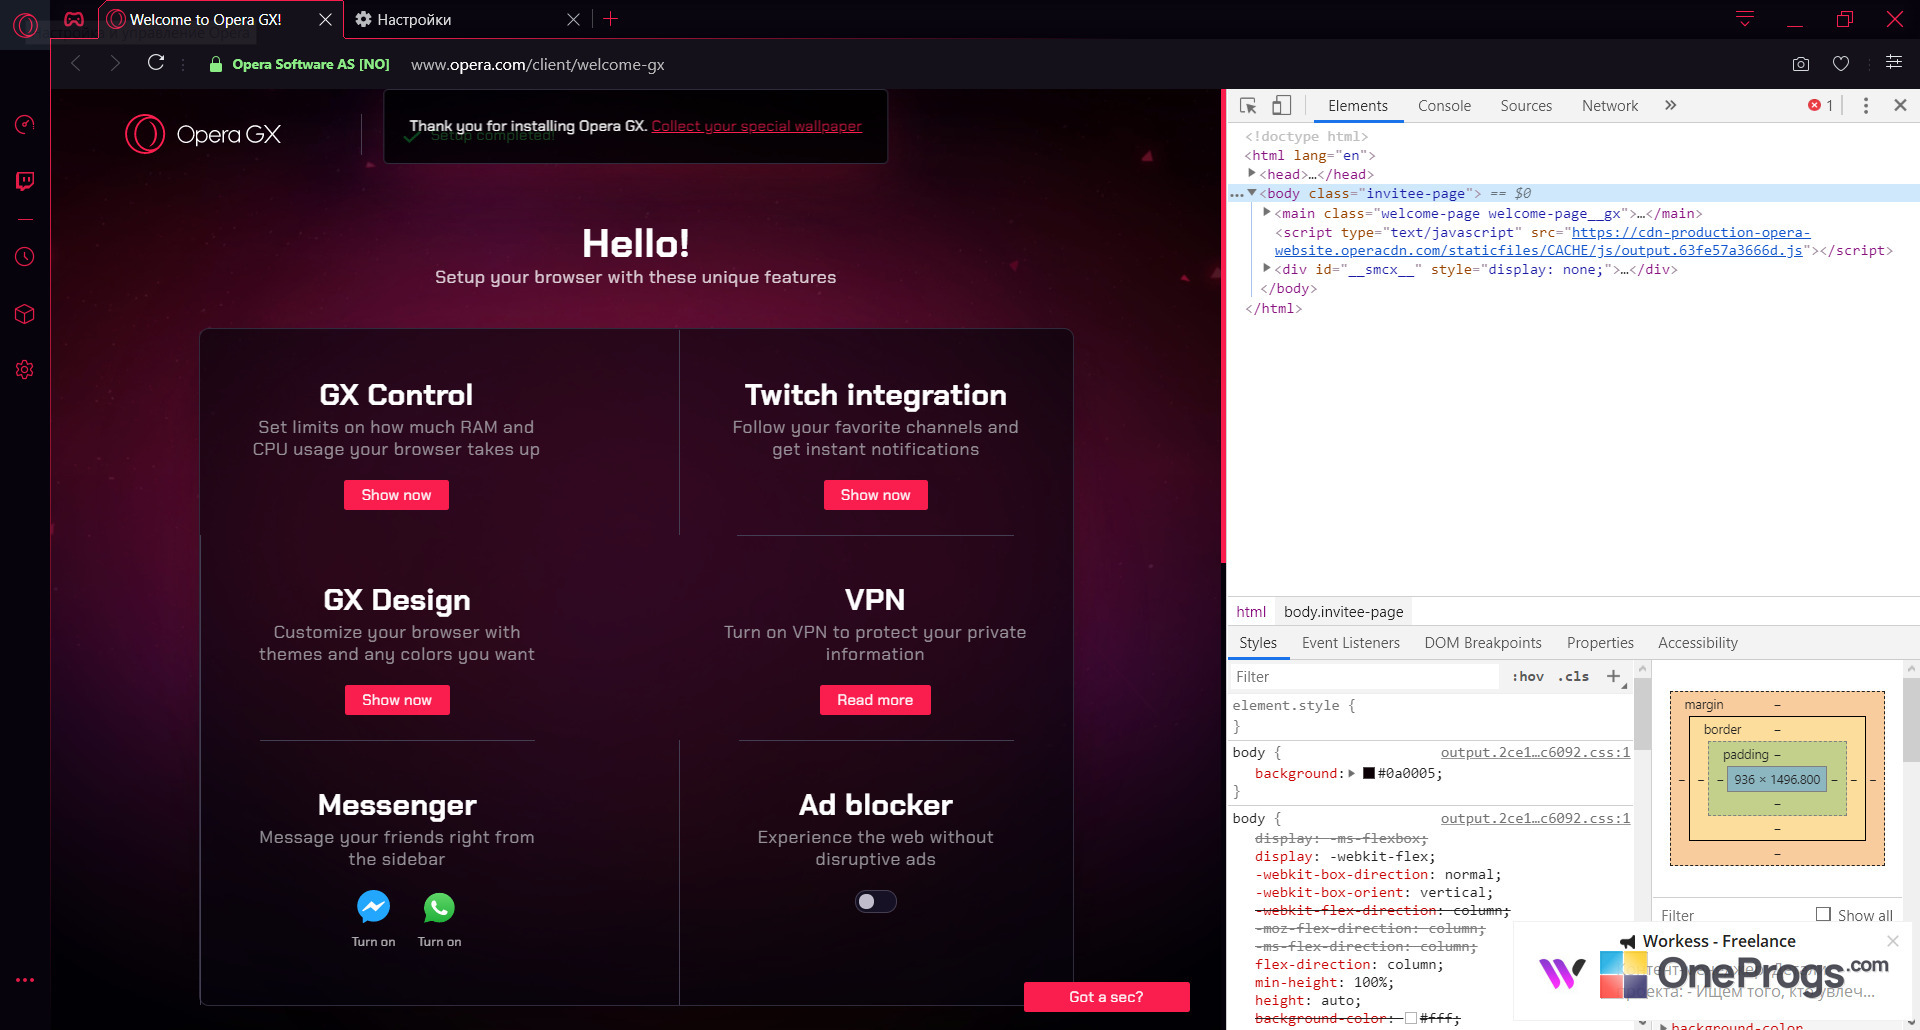Open Easy Setup sliders icon
Viewport: 1920px width, 1030px height.
1894,62
